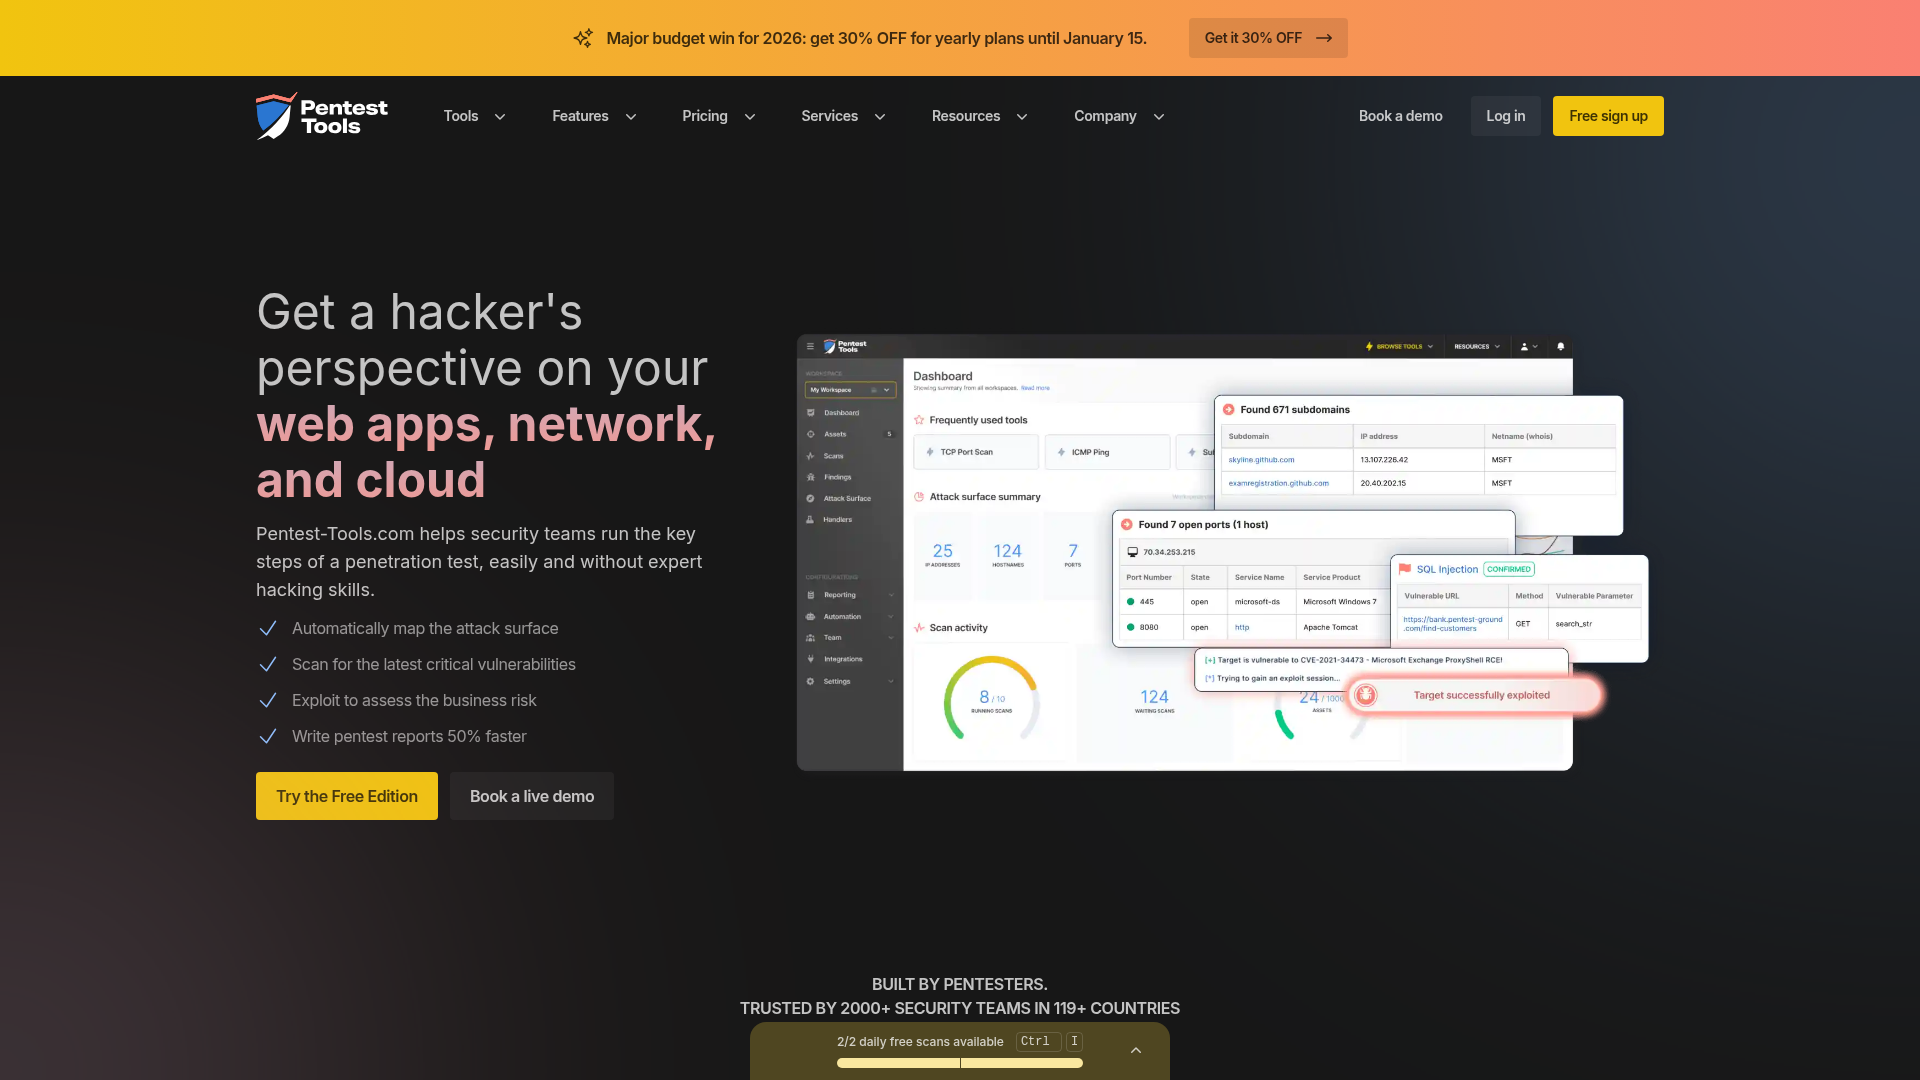Select the Integrations plug icon in the preview sidebar
1920x1080 pixels.
coord(810,659)
